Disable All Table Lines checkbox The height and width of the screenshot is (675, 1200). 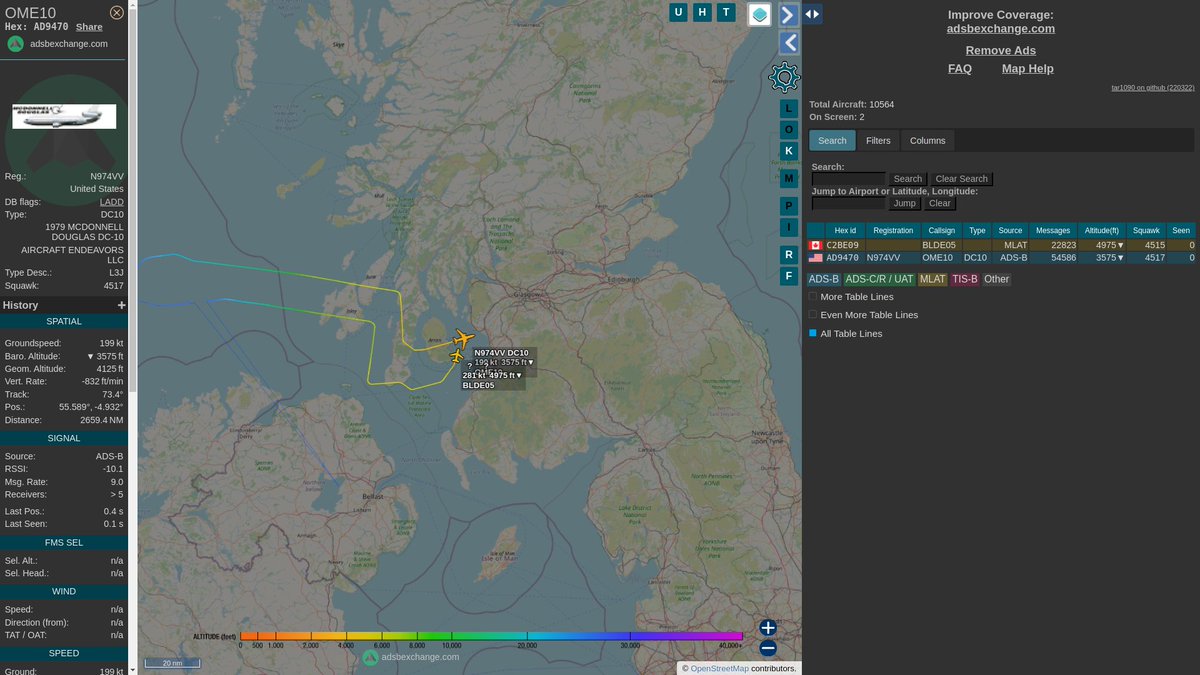click(813, 333)
